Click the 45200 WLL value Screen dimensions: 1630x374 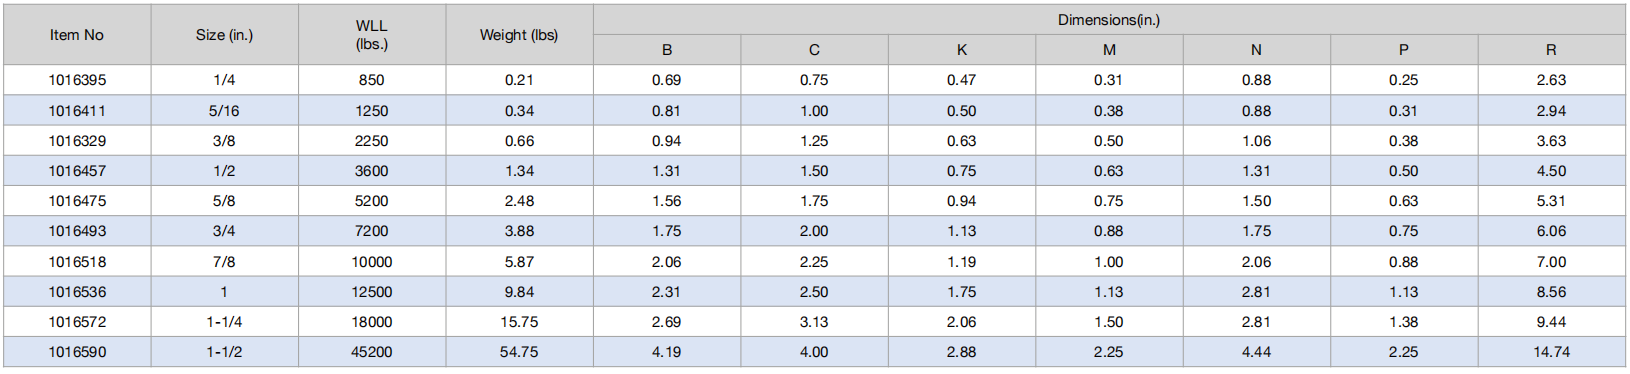tap(372, 352)
